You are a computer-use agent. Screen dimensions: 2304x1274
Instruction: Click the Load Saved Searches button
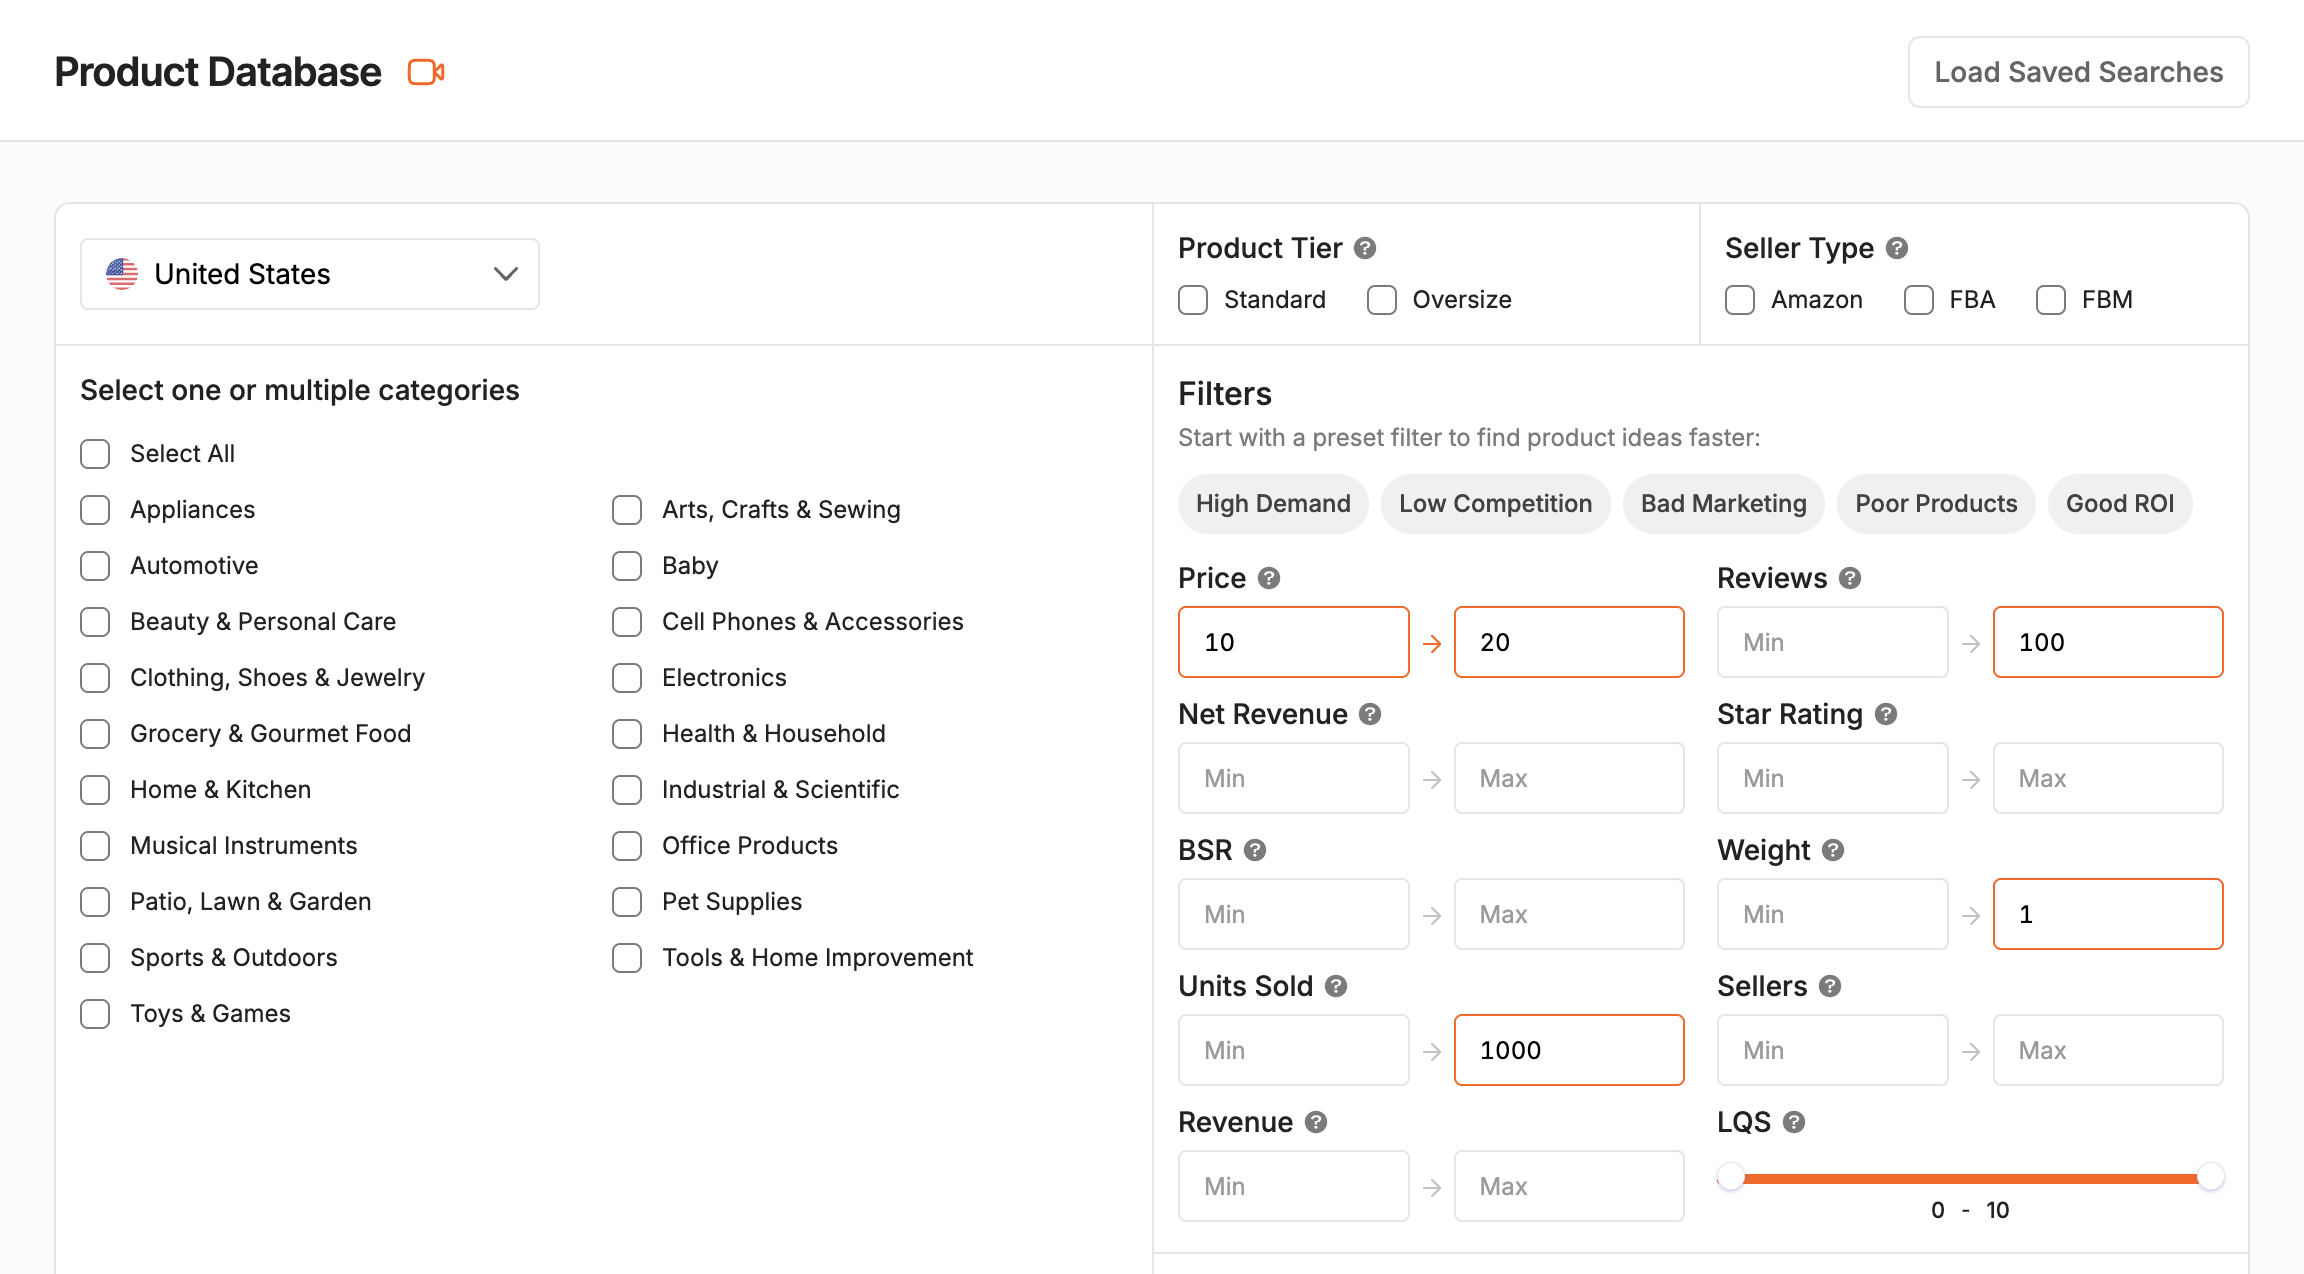(2078, 72)
